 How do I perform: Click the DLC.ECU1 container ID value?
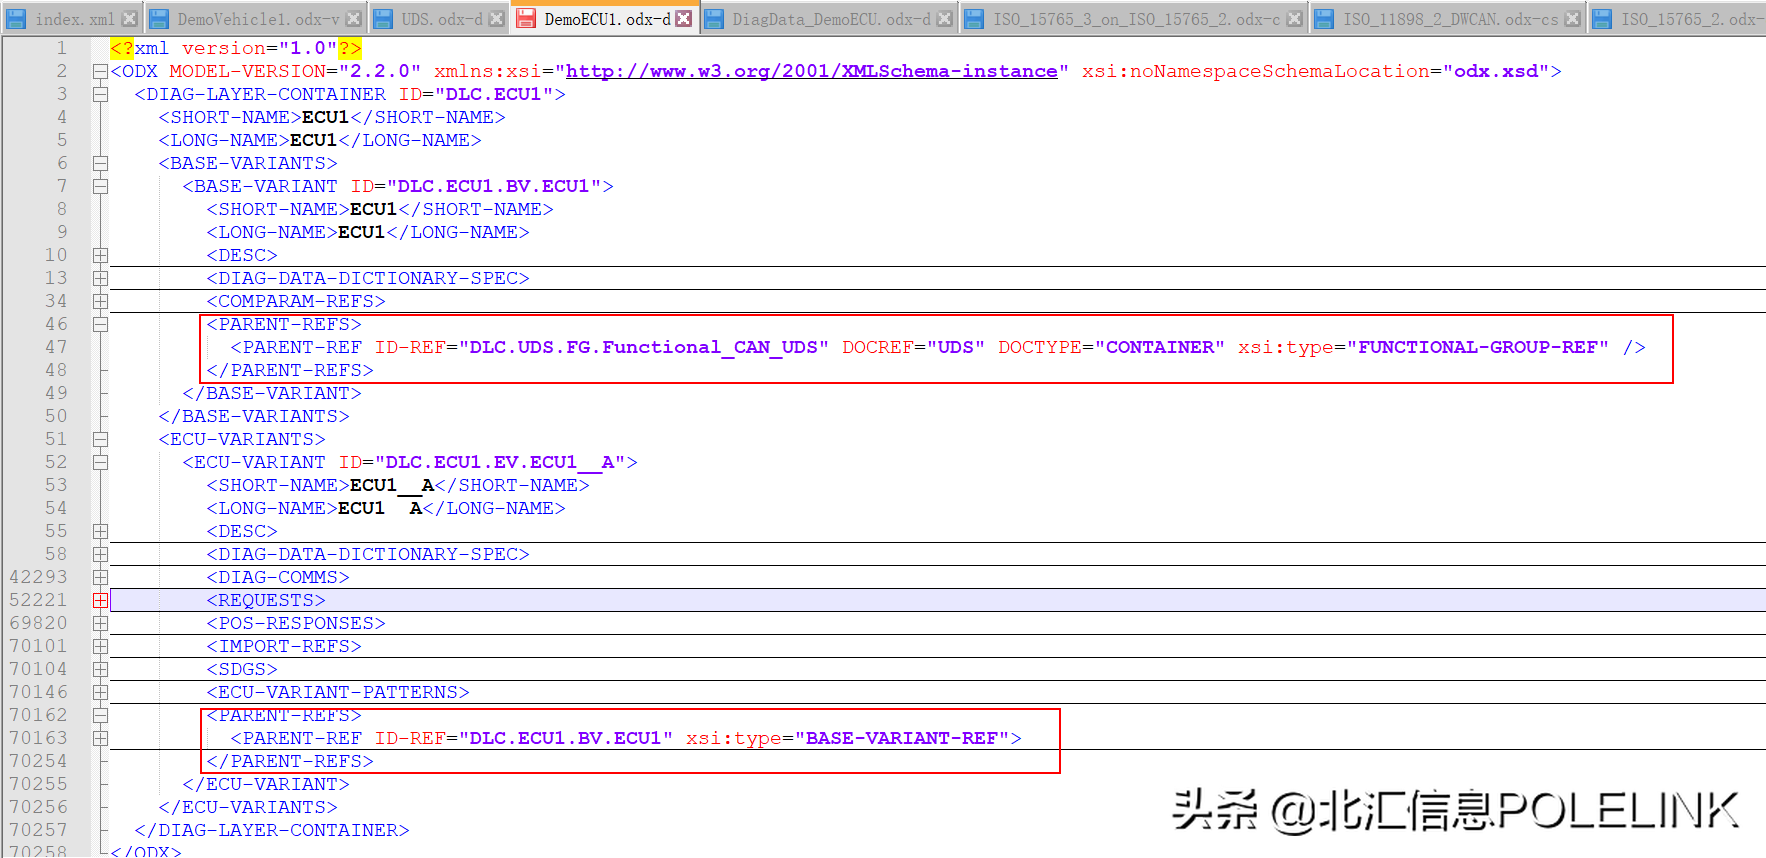tap(494, 94)
